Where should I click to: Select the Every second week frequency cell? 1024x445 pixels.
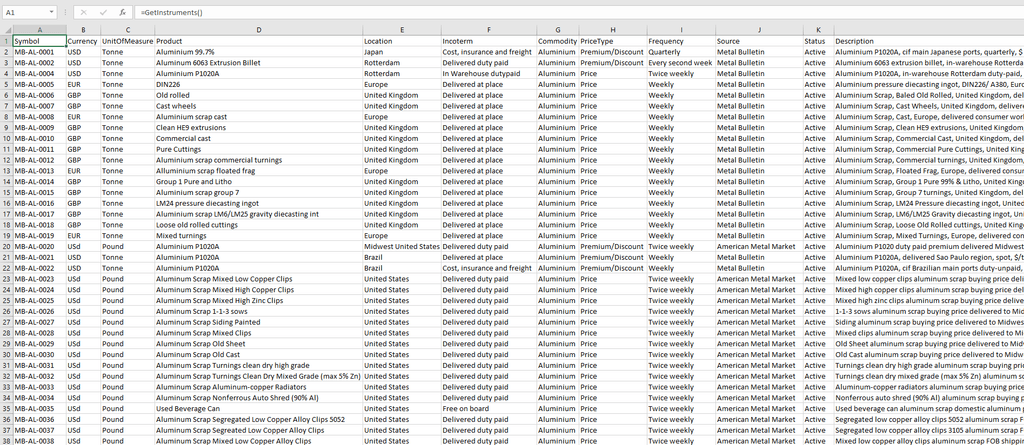680,62
